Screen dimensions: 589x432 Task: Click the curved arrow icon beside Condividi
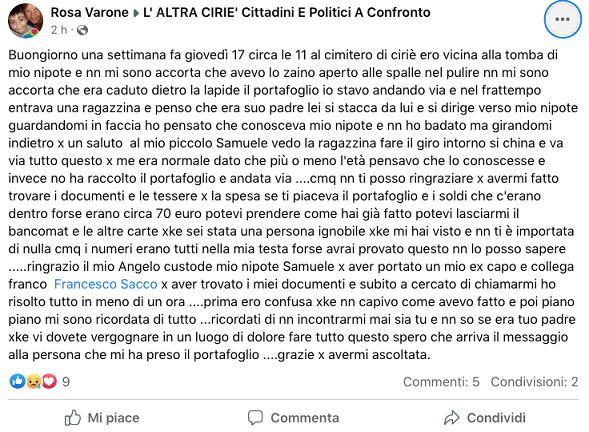[452, 418]
